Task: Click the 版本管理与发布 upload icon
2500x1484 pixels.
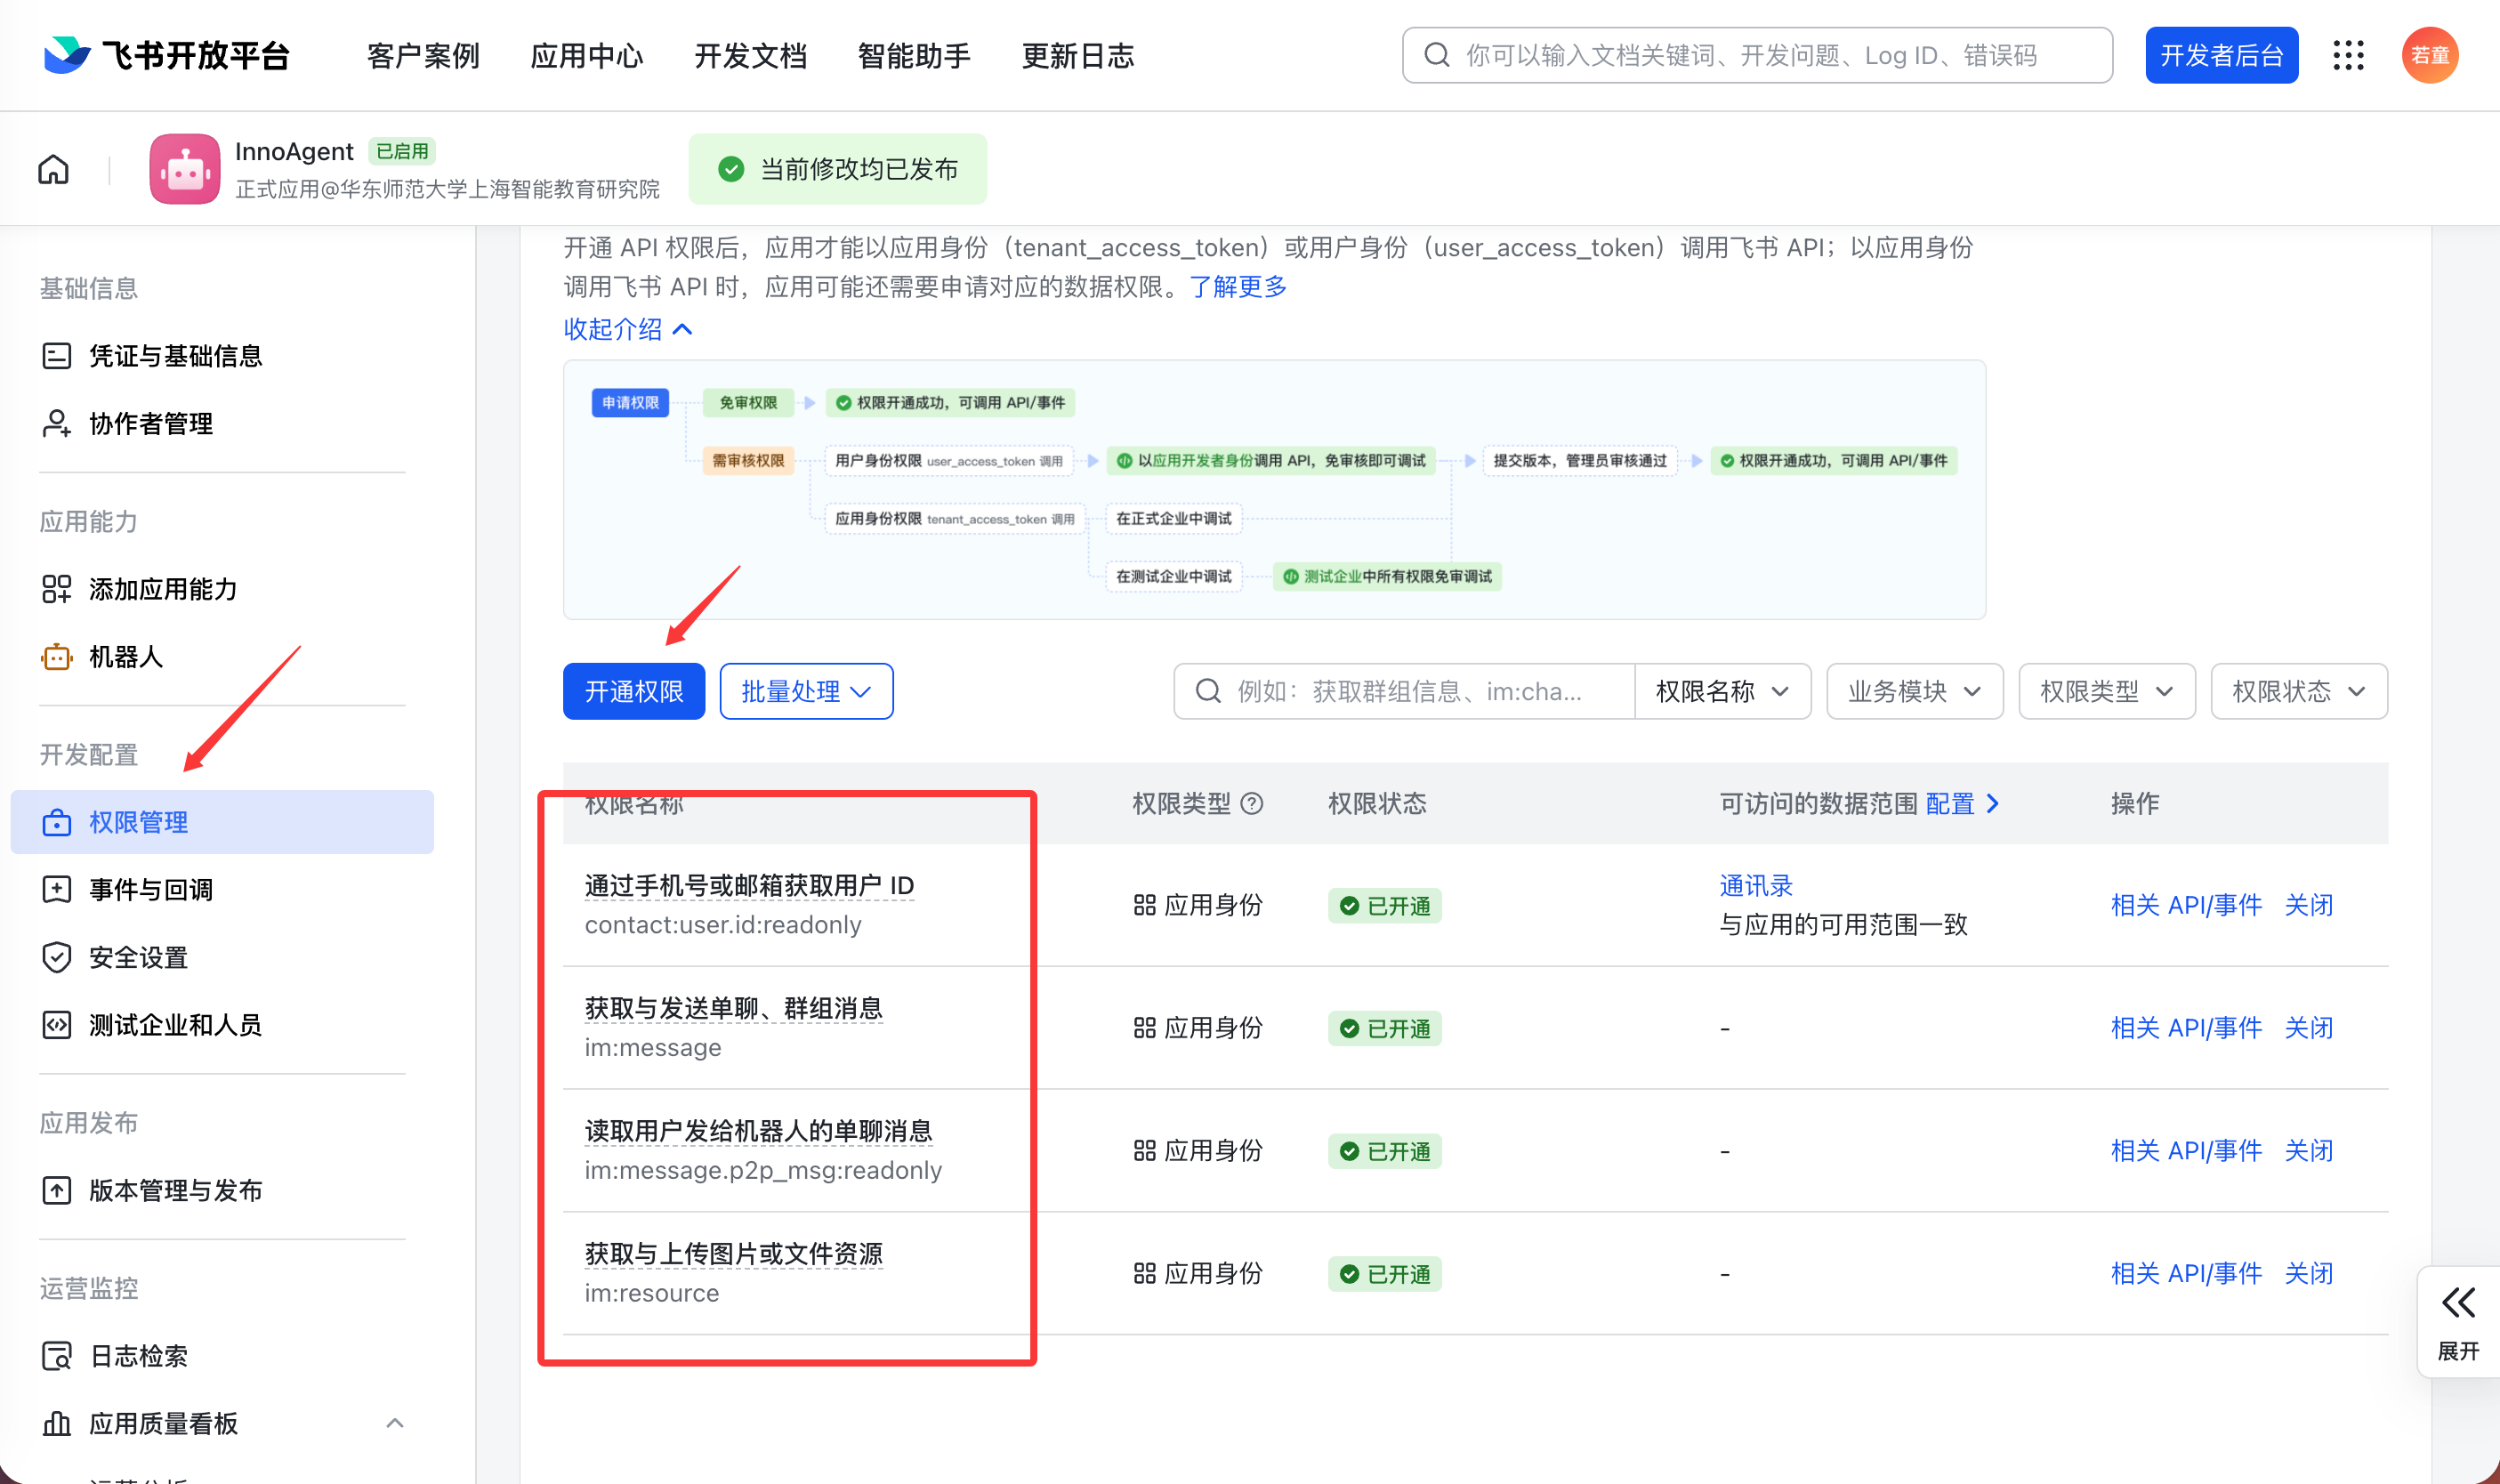Action: (57, 1191)
